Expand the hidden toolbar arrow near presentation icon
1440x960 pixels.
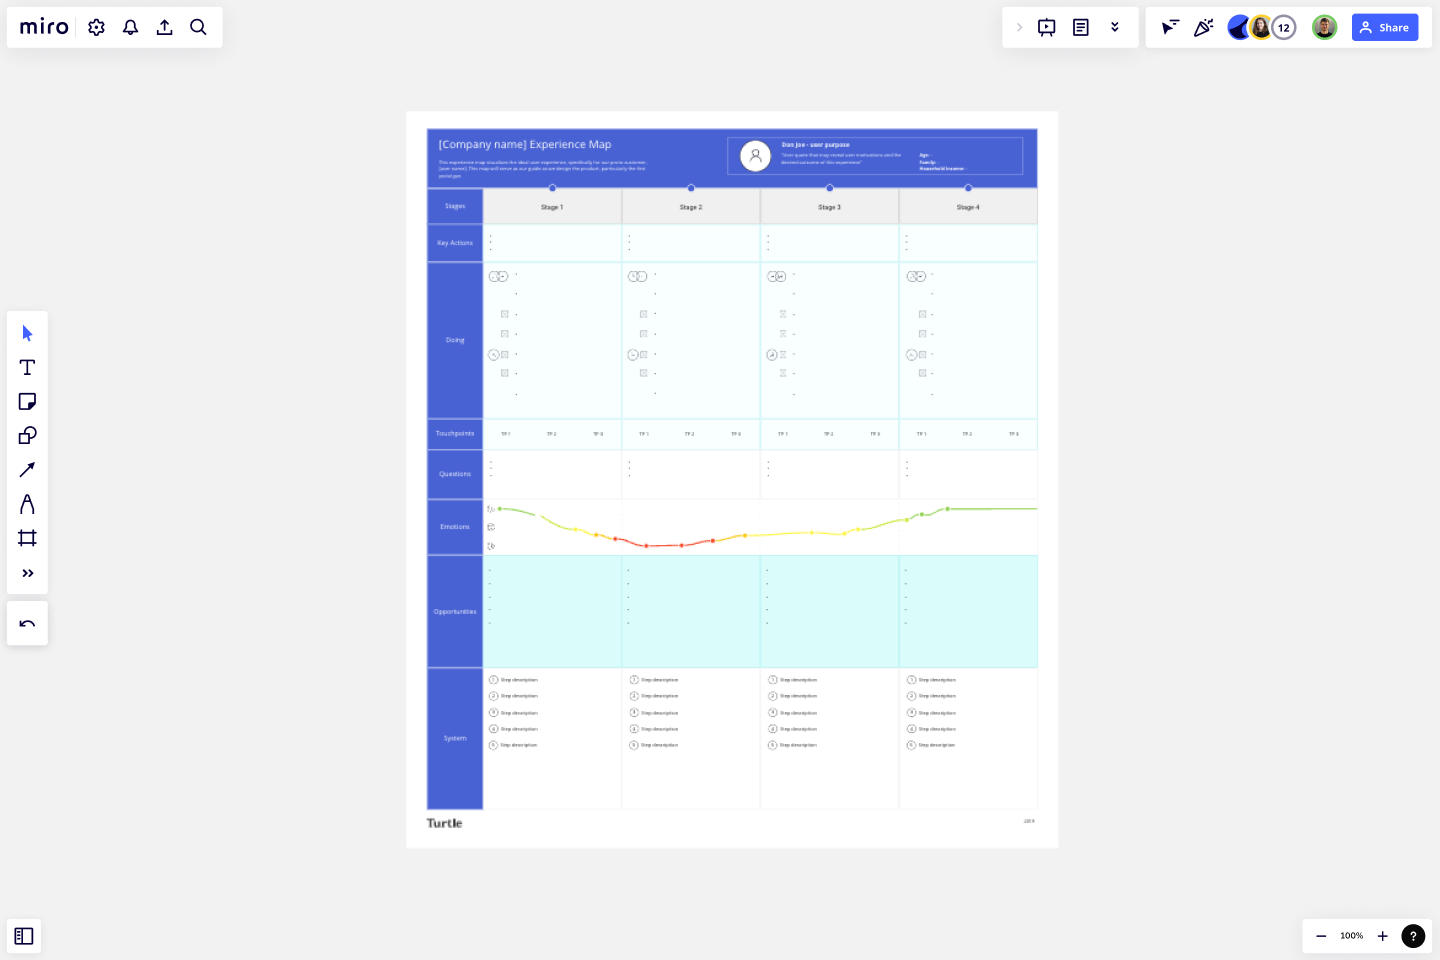click(x=1019, y=27)
